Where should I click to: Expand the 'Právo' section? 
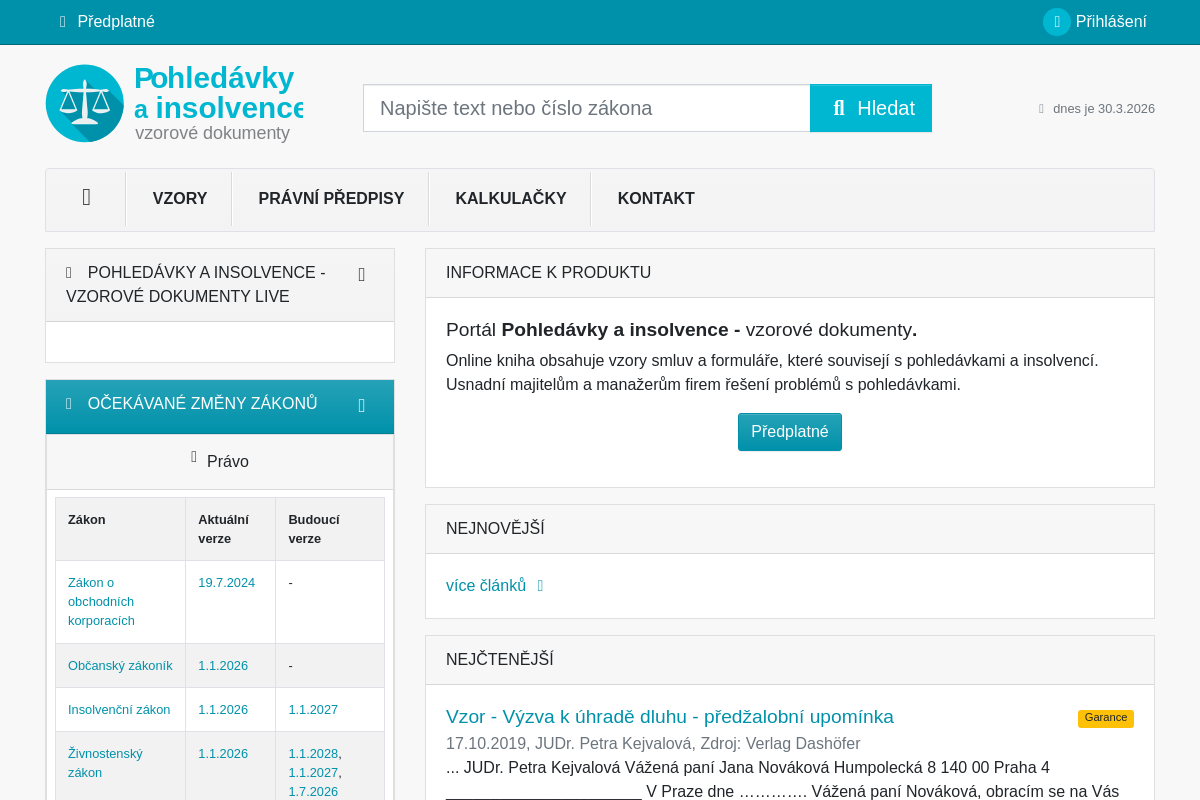point(220,461)
